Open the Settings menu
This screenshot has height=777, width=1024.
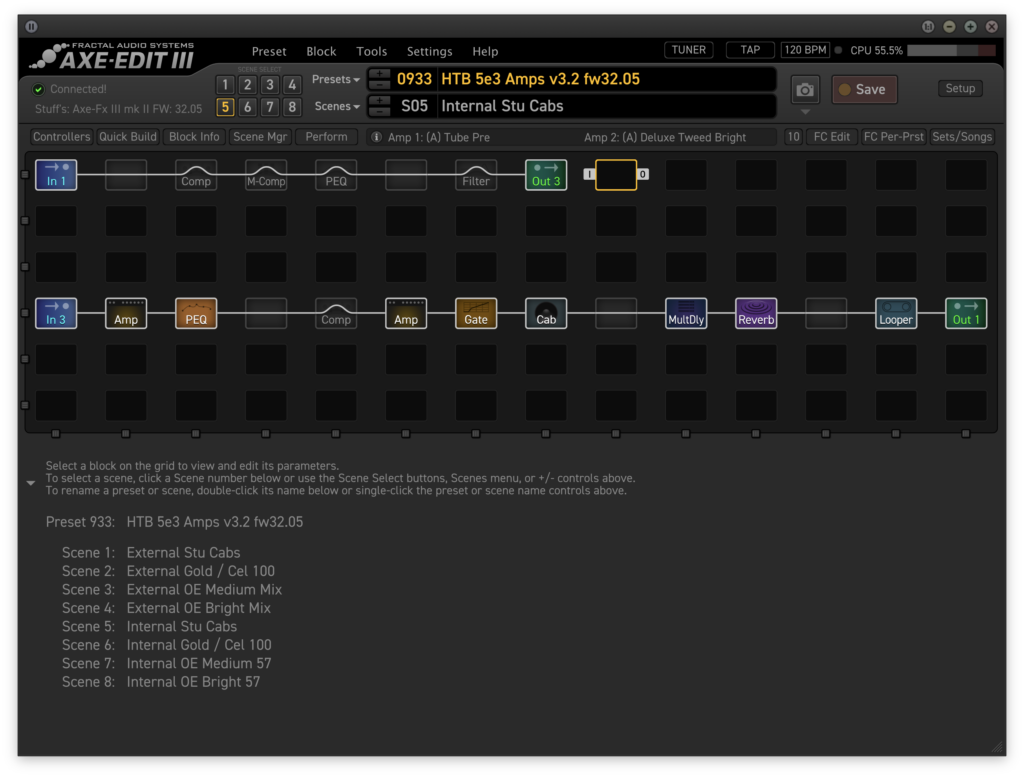(x=430, y=52)
